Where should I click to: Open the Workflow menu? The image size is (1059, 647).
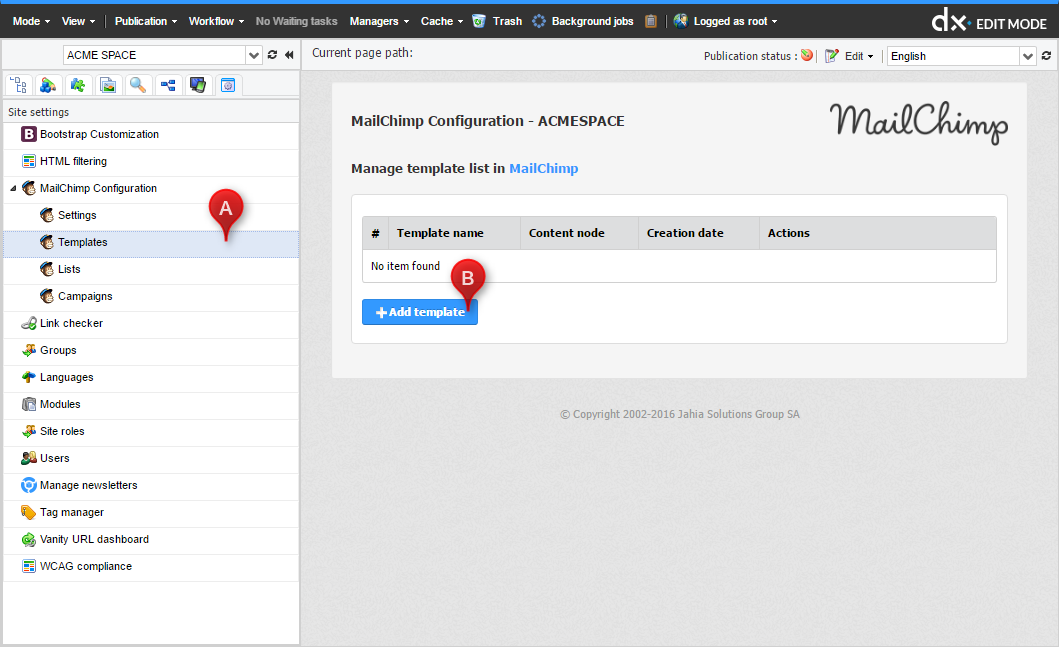point(216,21)
